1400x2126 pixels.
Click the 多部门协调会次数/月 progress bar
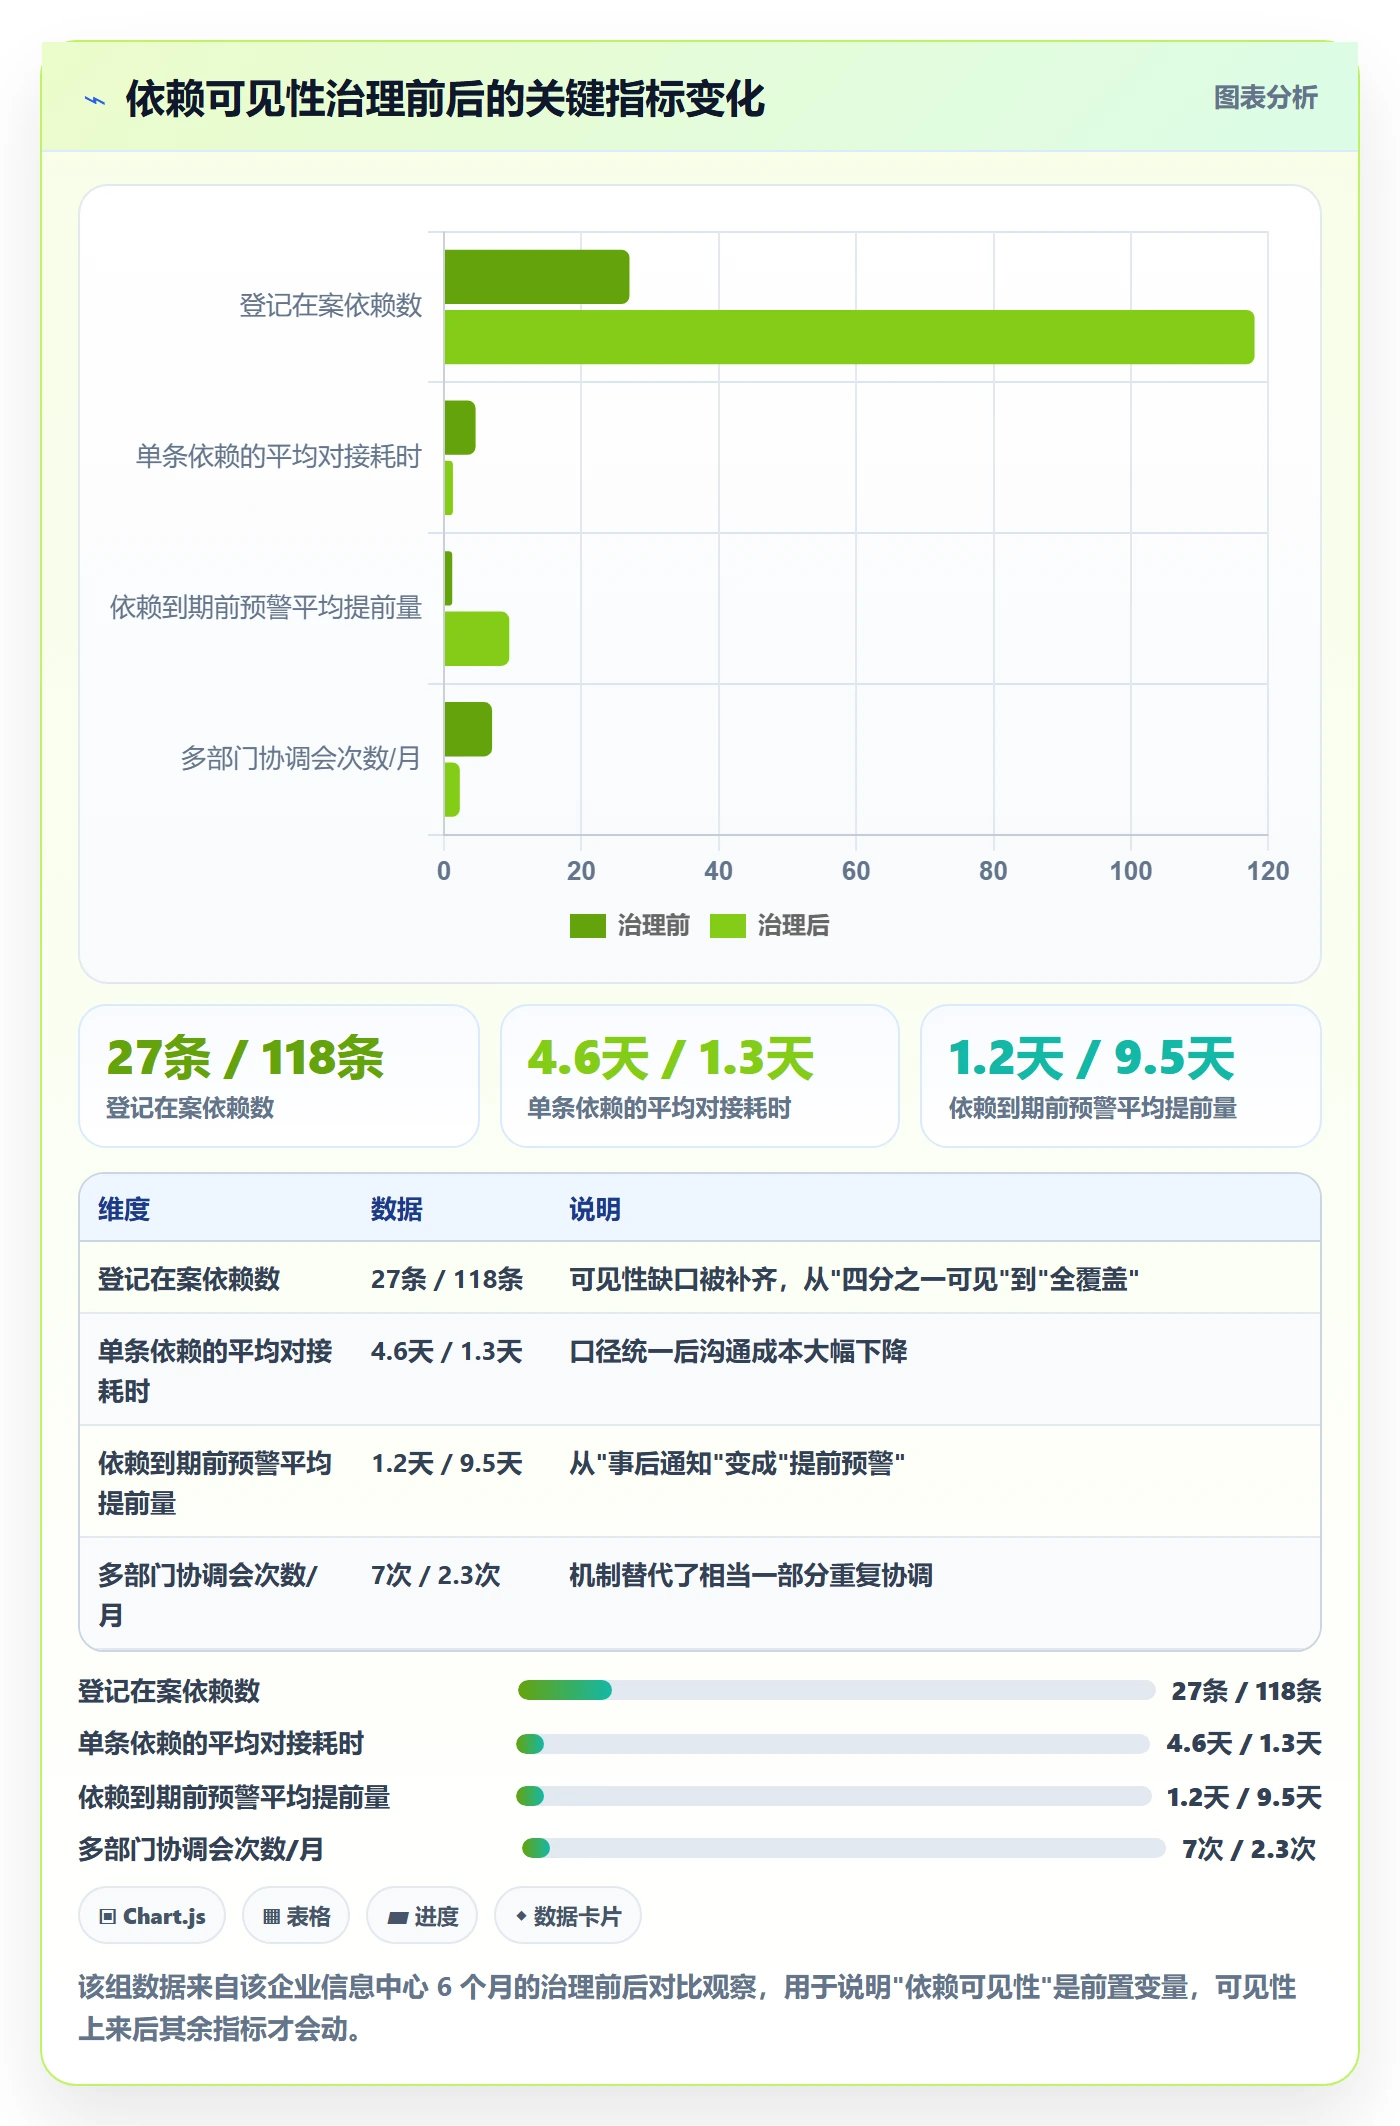coord(844,1848)
